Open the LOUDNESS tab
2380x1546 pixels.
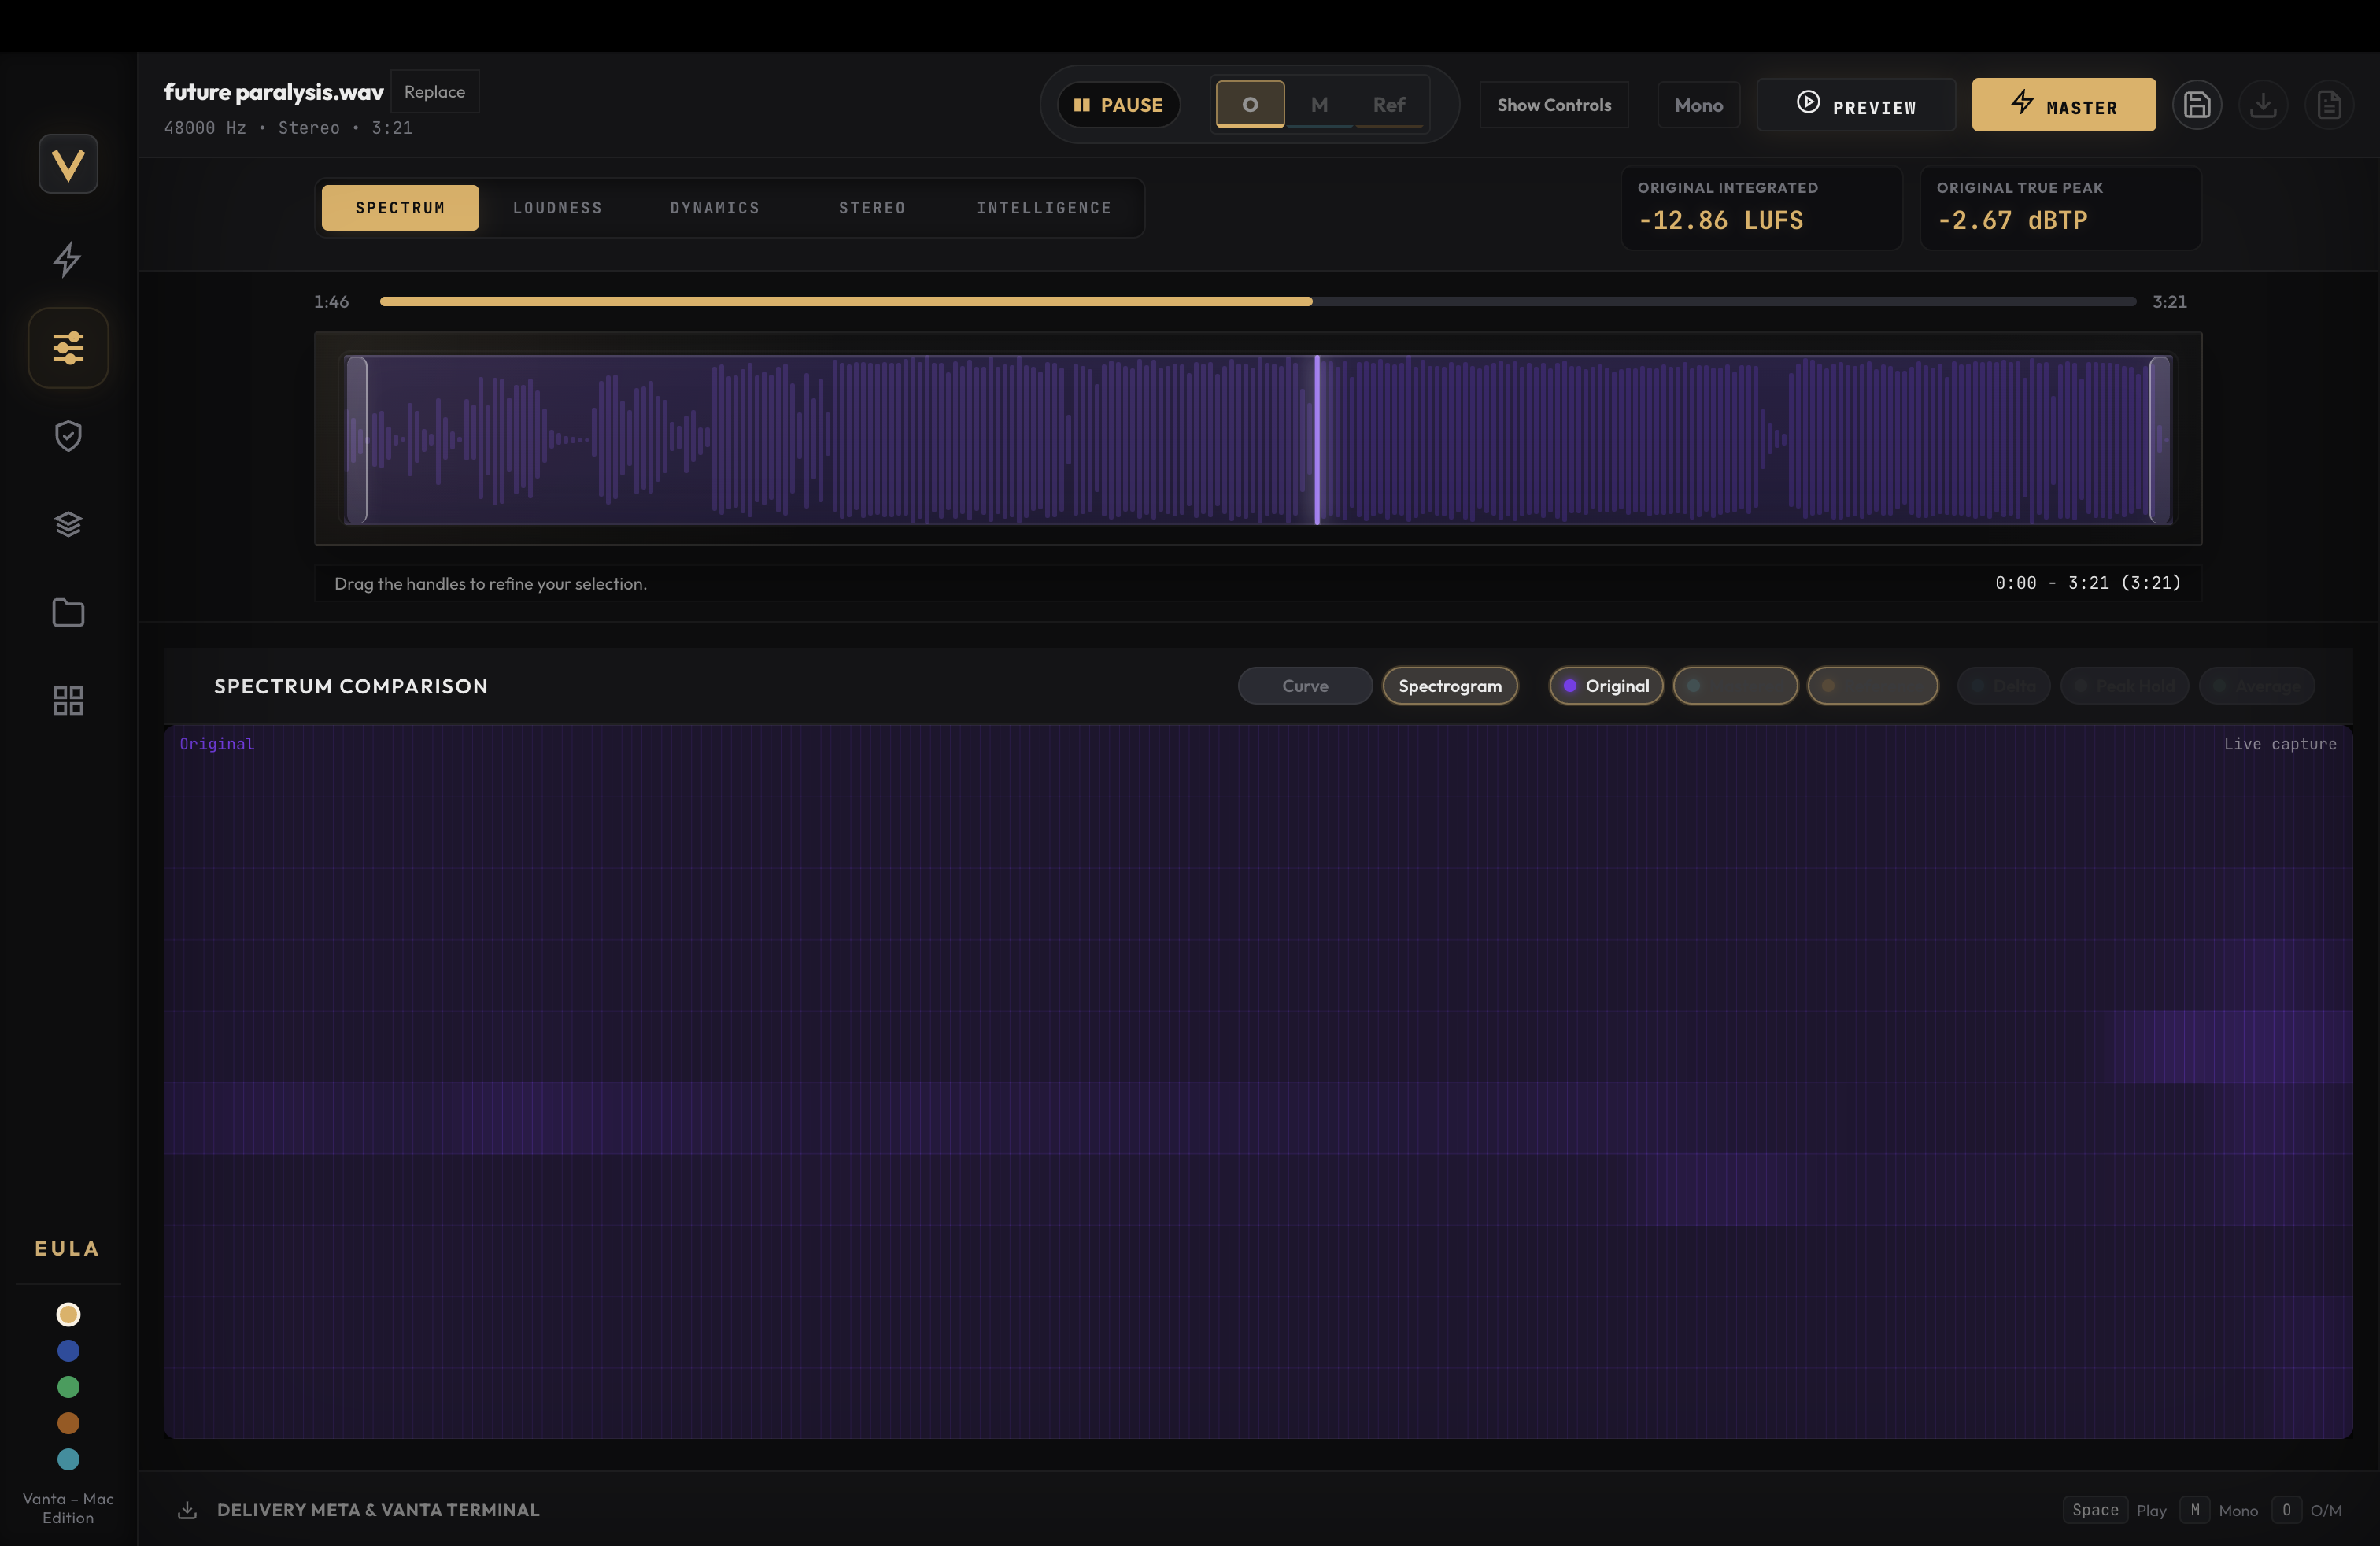(x=557, y=207)
